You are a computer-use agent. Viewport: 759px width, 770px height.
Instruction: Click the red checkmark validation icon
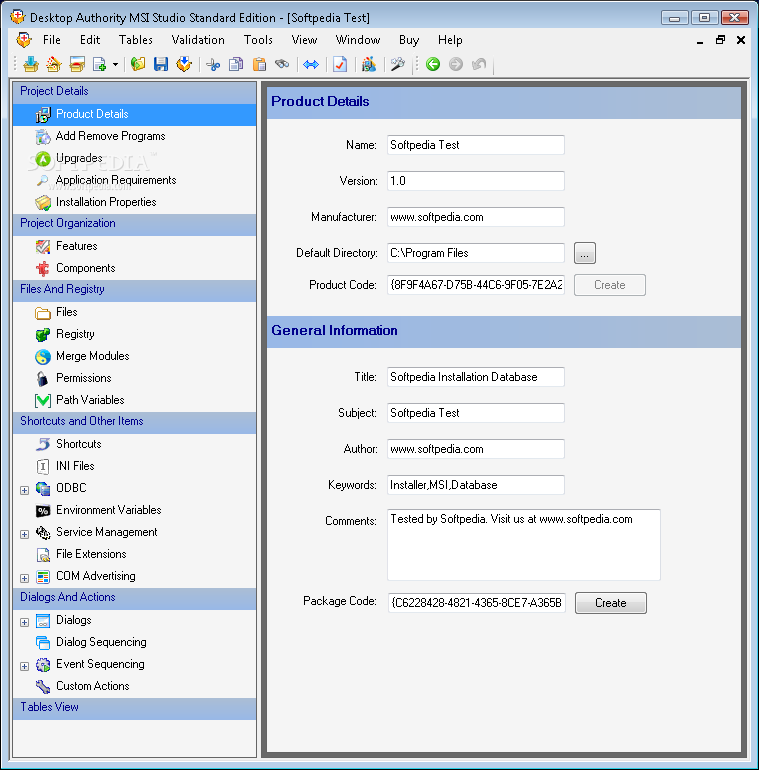[x=340, y=64]
